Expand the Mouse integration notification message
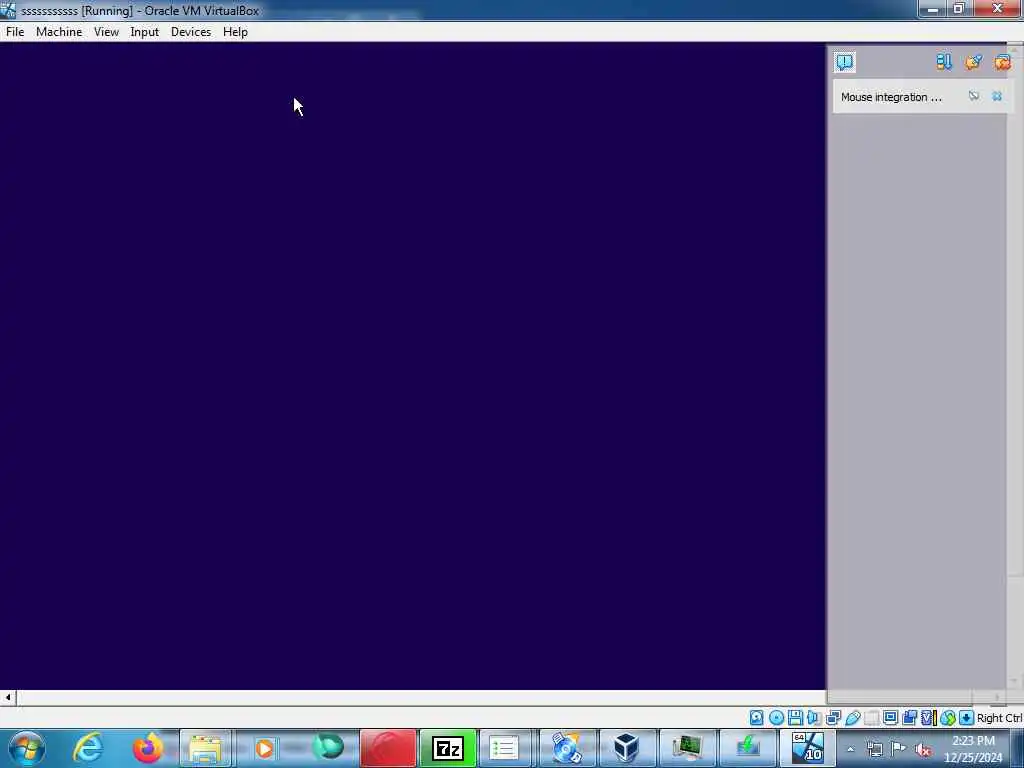Viewport: 1024px width, 768px height. coord(891,97)
